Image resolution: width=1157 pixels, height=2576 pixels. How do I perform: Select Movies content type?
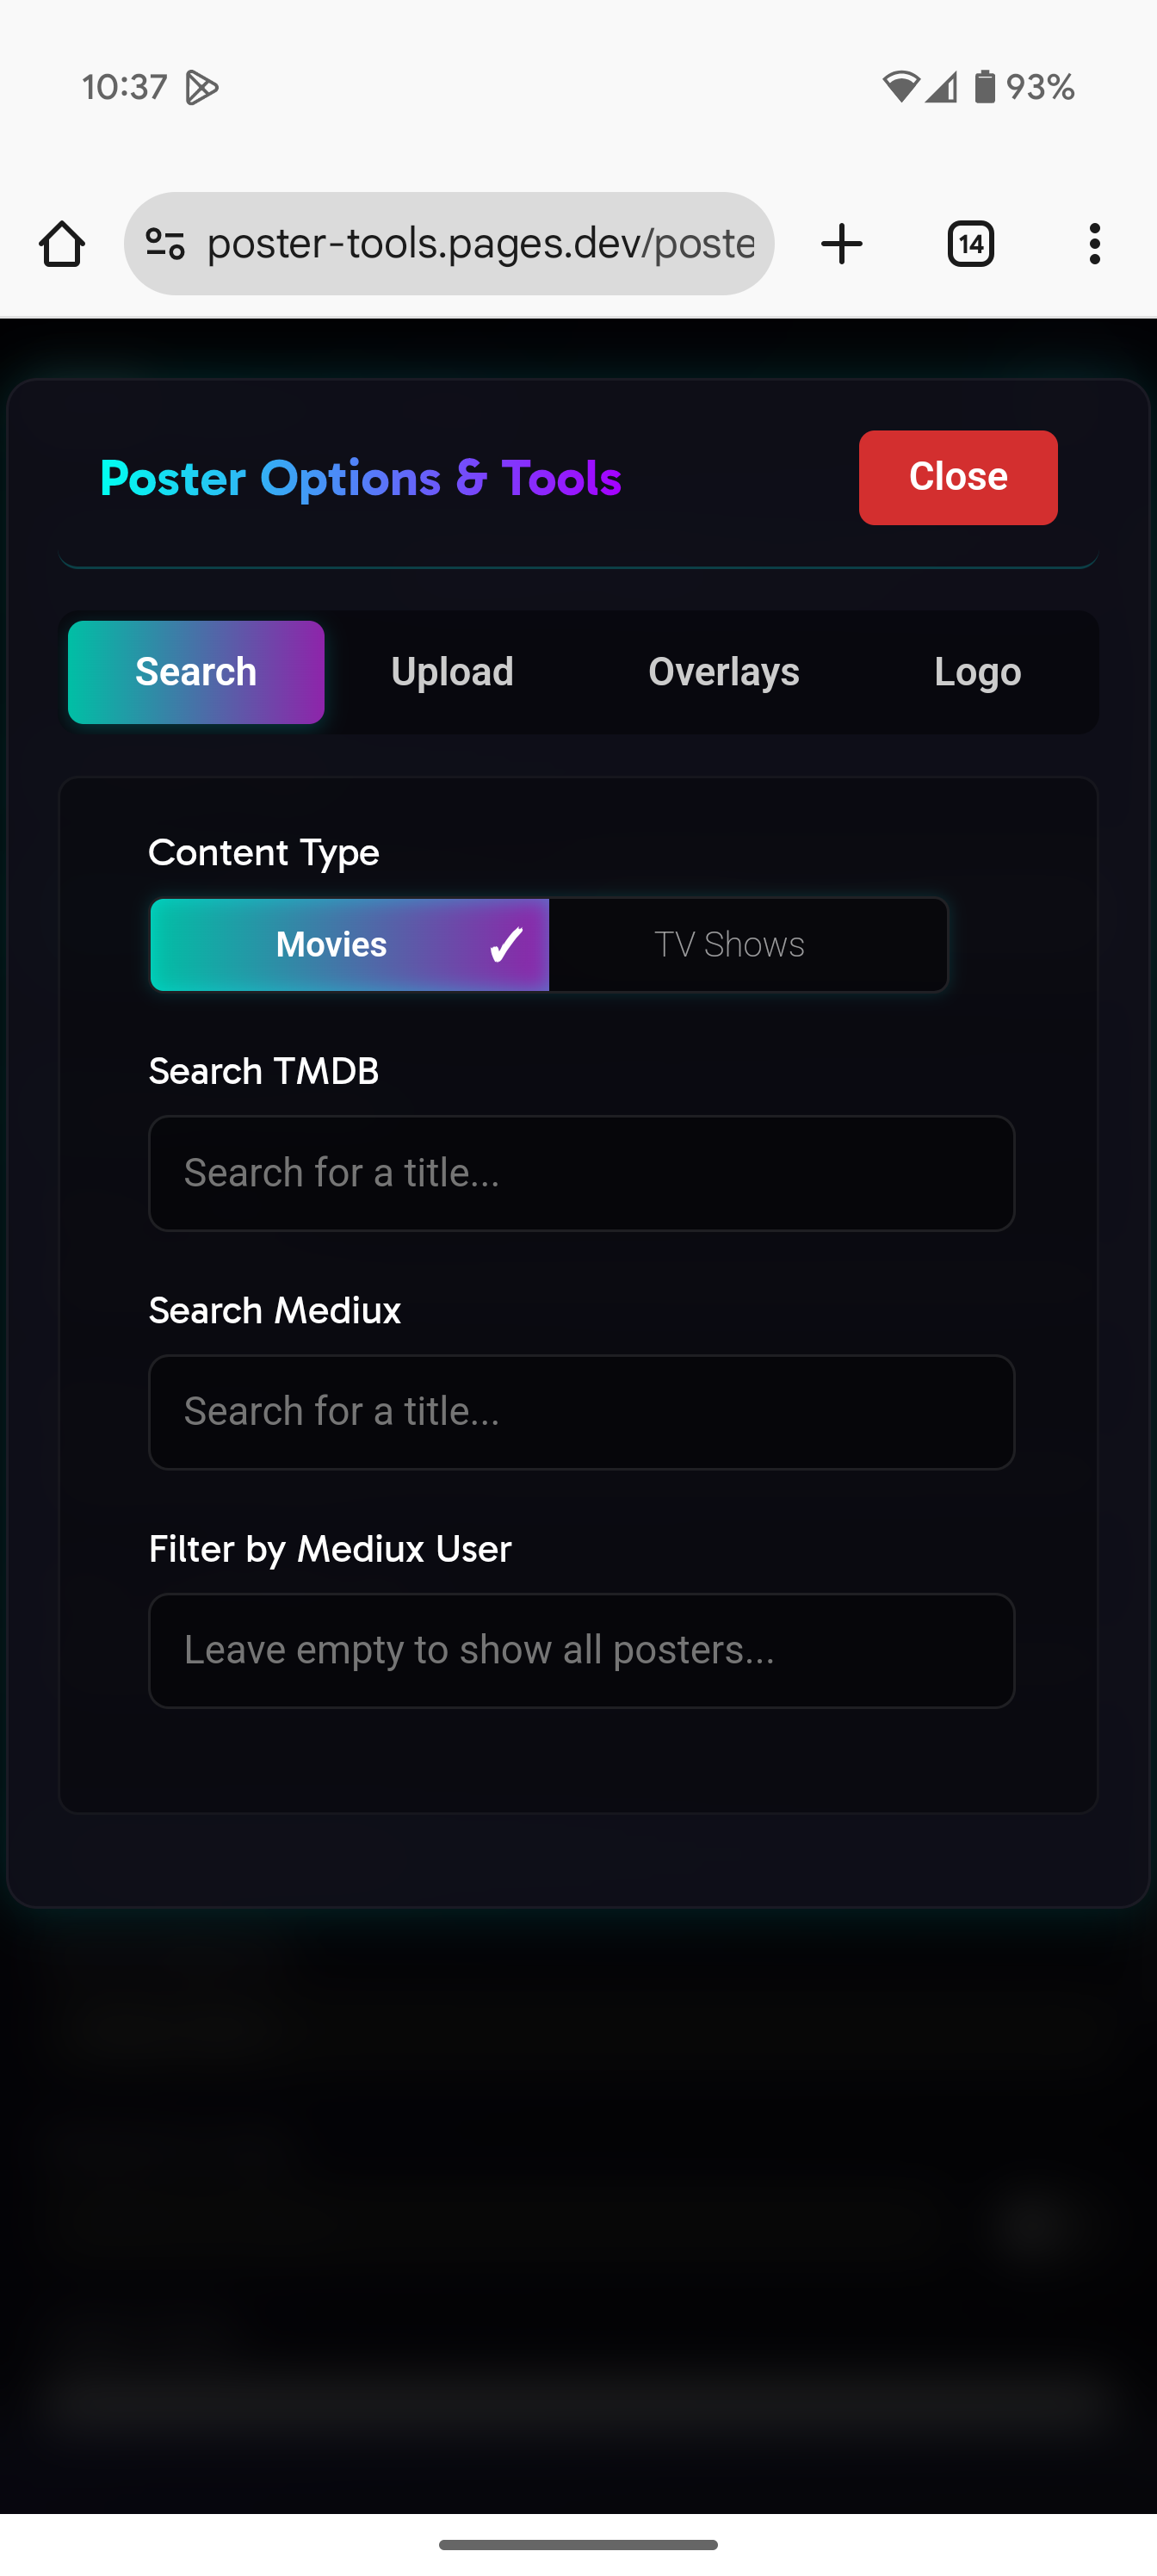click(x=349, y=945)
